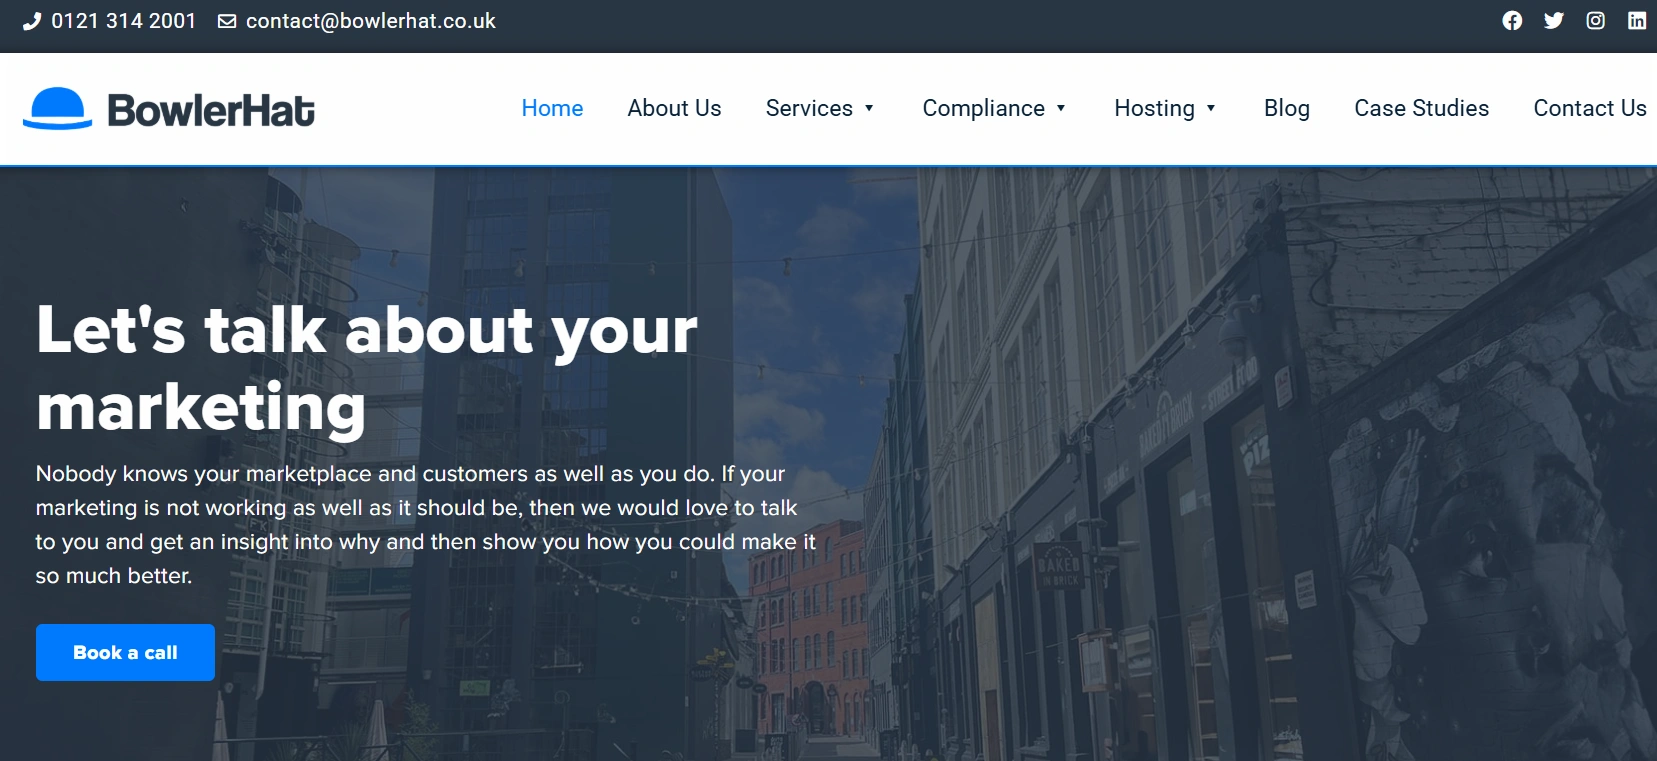Click the Book a call button
Viewport: 1657px width, 761px height.
(x=125, y=652)
